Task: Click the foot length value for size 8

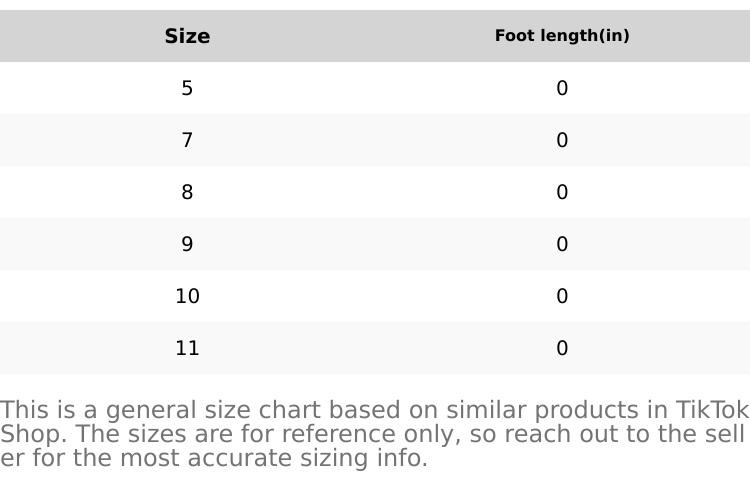Action: point(562,192)
